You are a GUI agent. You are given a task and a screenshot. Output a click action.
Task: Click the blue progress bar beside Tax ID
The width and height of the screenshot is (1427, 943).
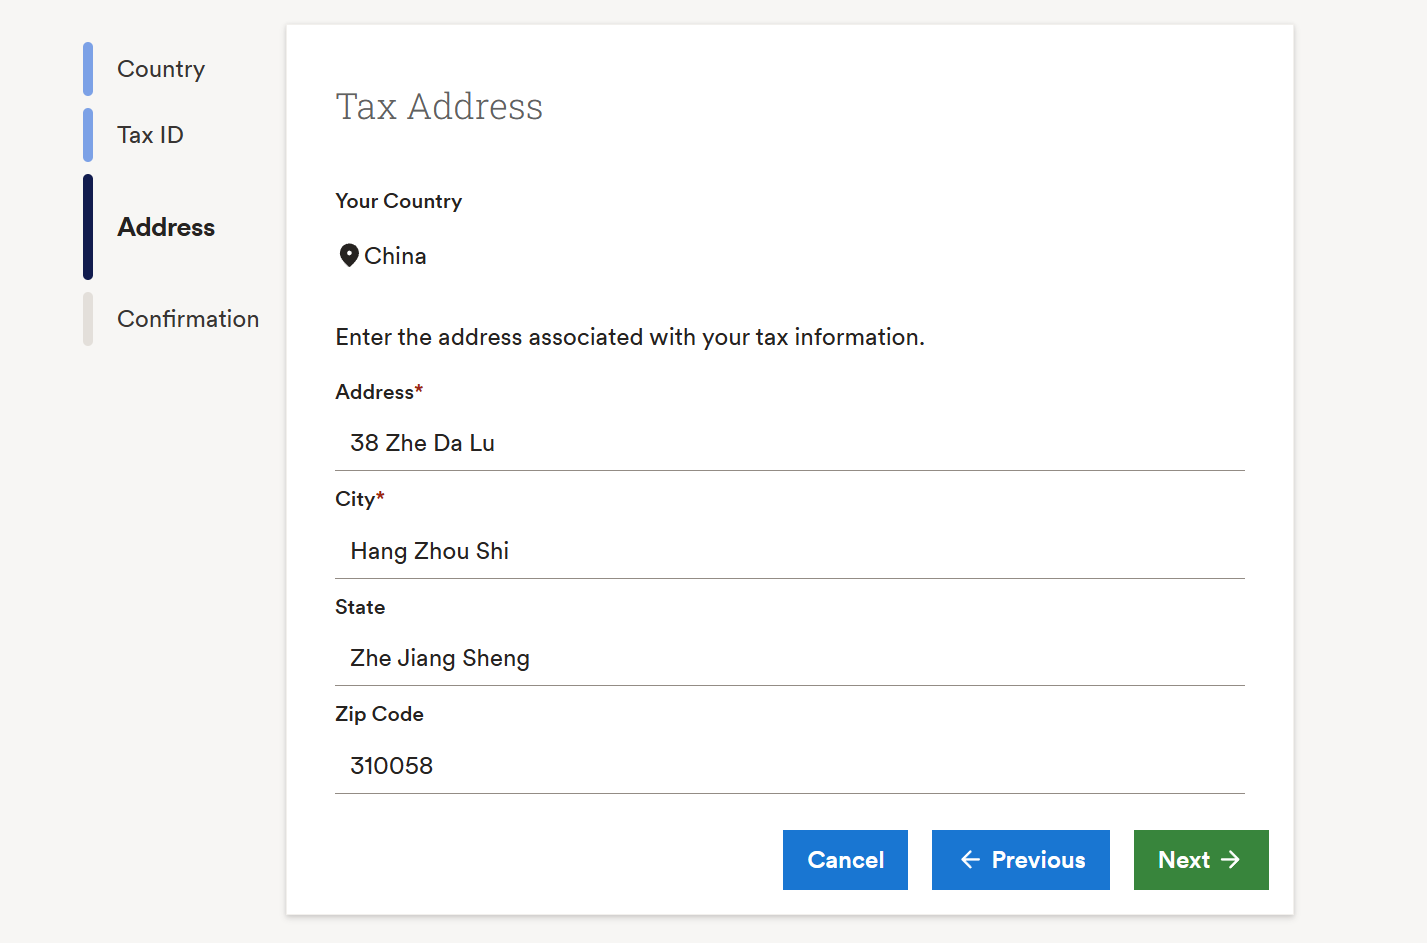pos(88,135)
